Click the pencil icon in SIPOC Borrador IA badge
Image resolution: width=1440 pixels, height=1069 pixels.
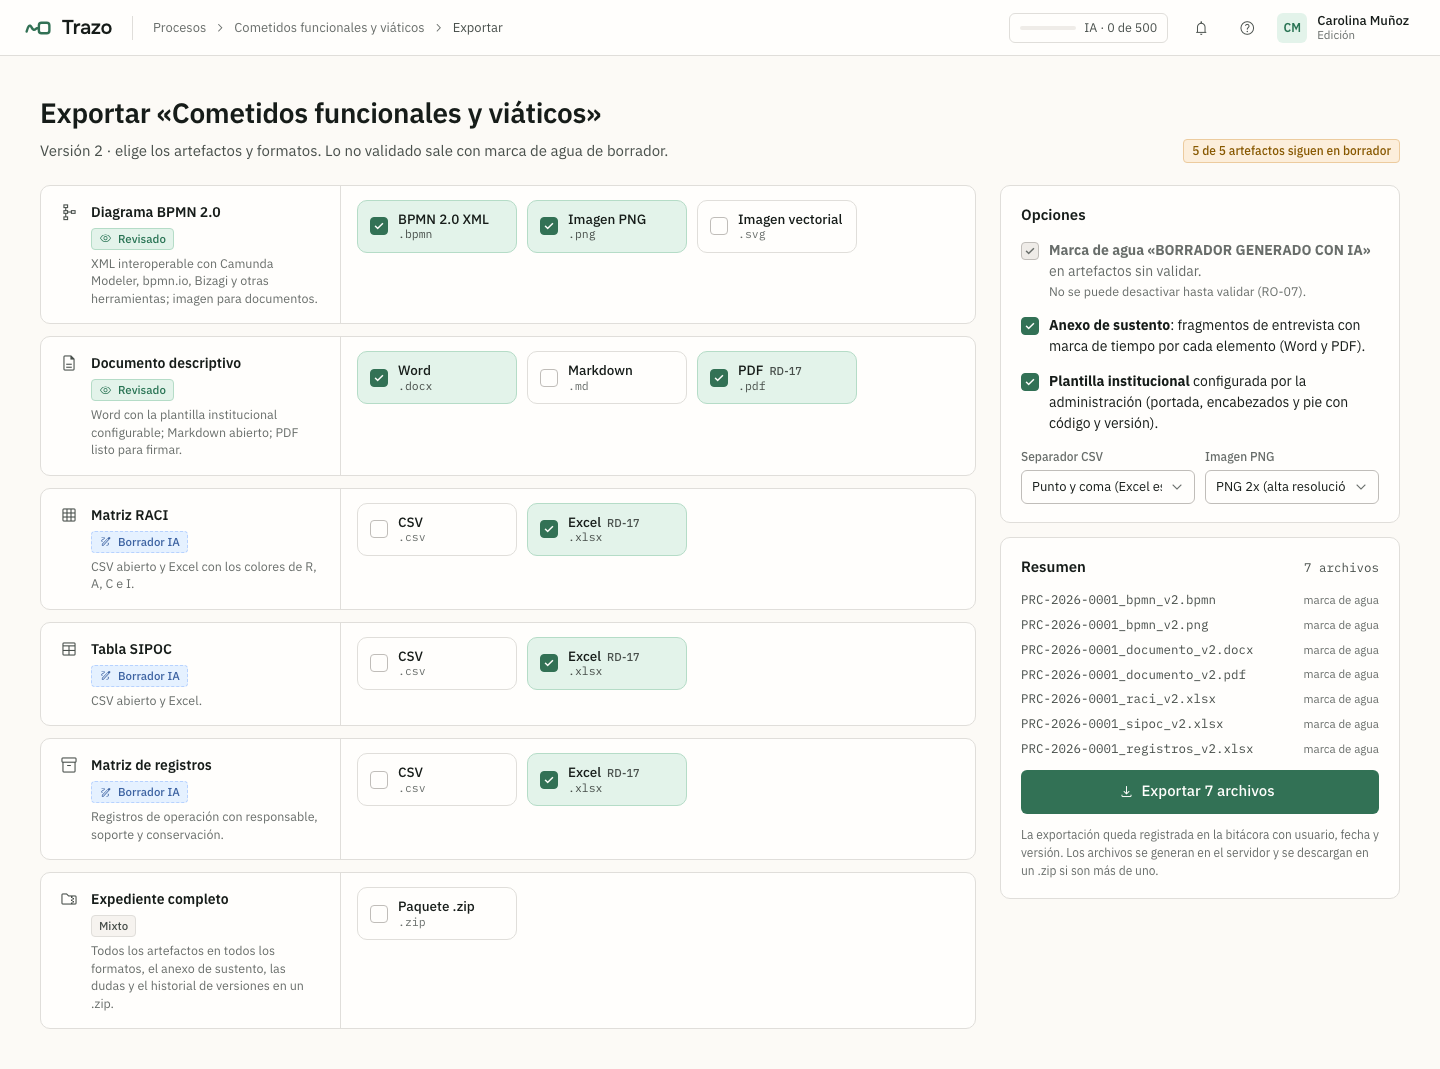[x=105, y=676]
